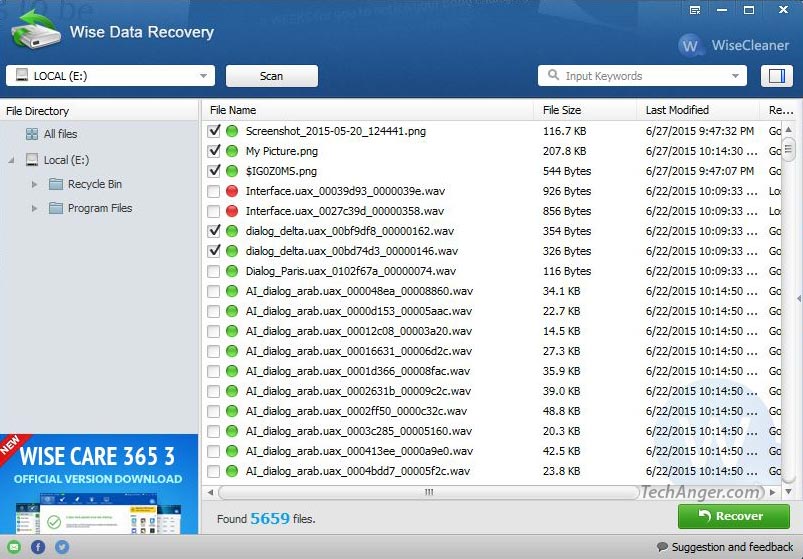The image size is (803, 559).
Task: Select Recycle Bin in directory tree
Action: click(95, 184)
